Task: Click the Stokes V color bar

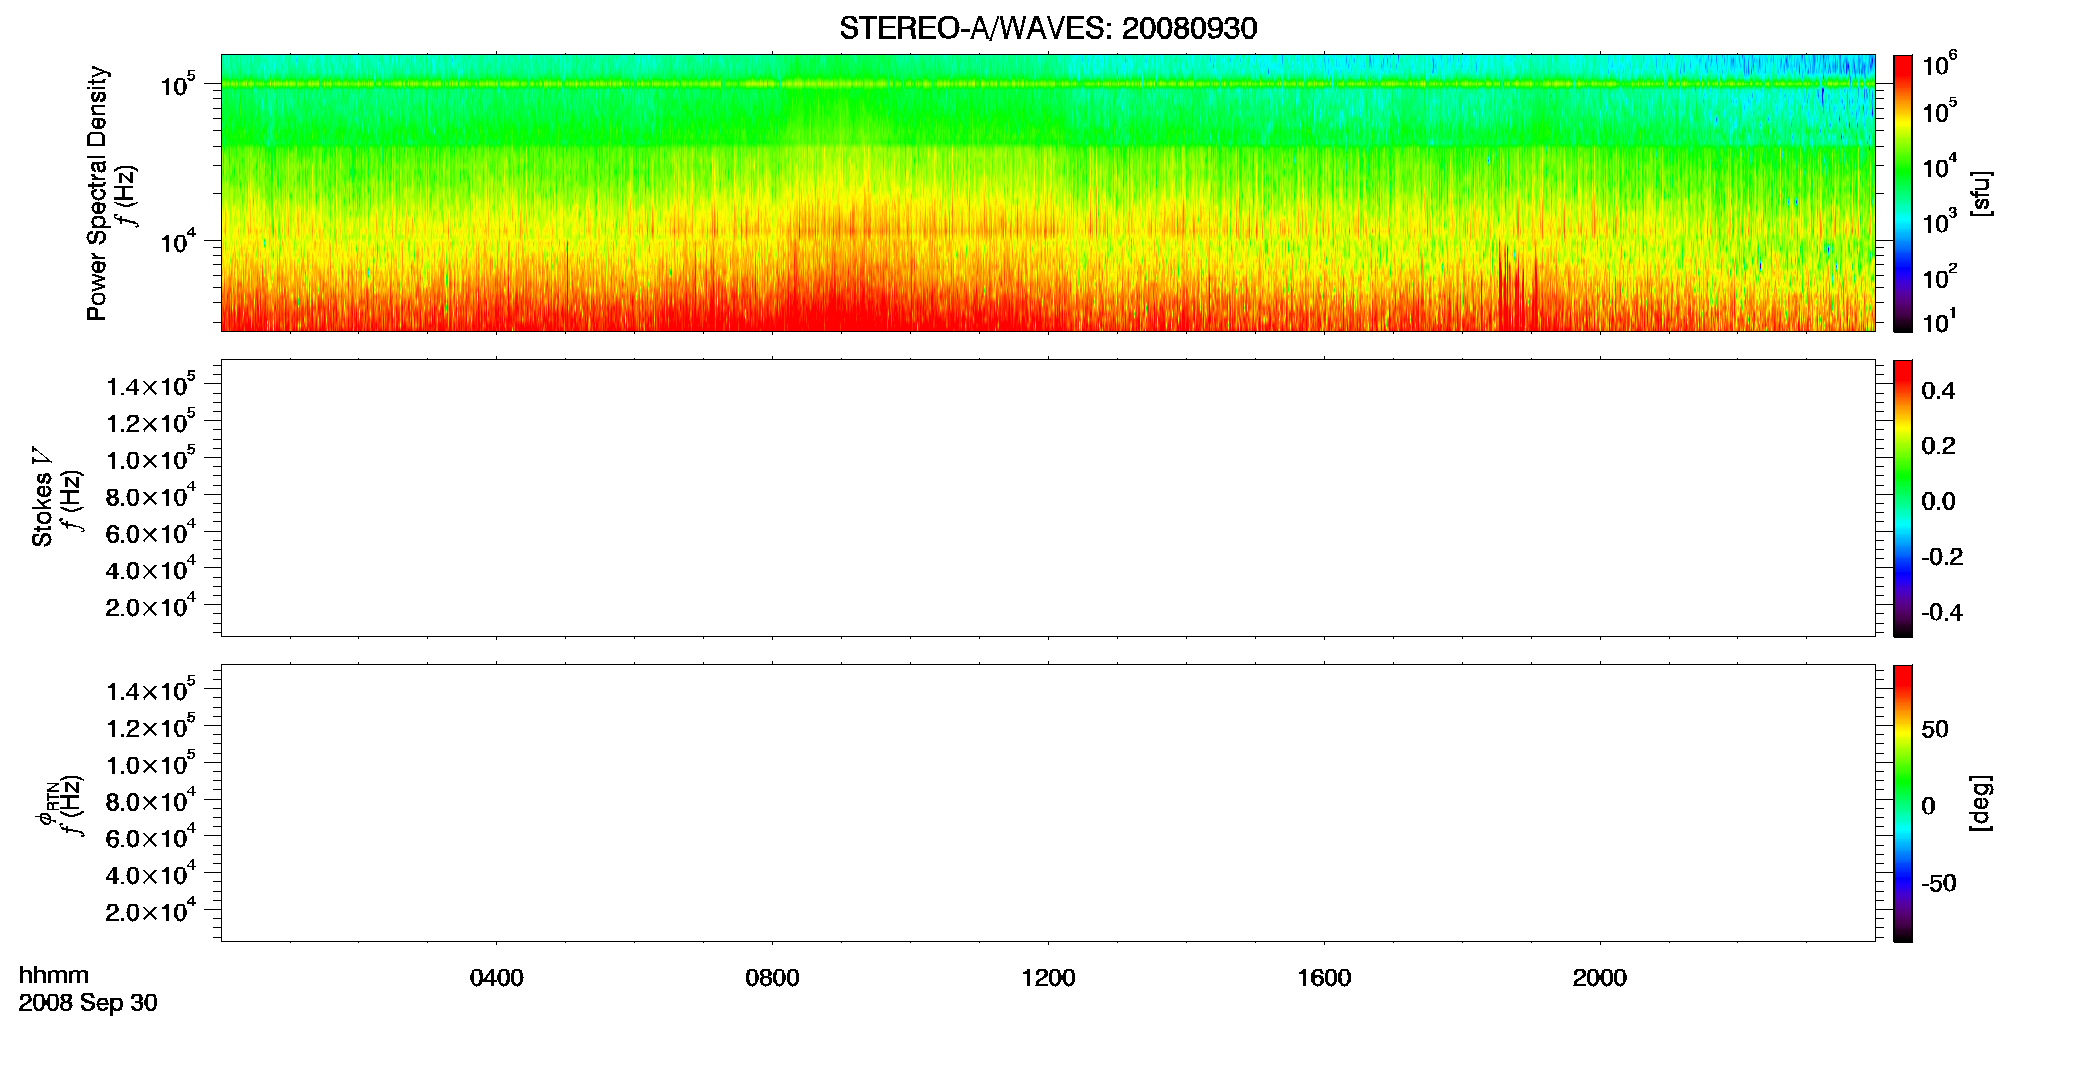Action: (x=1902, y=498)
